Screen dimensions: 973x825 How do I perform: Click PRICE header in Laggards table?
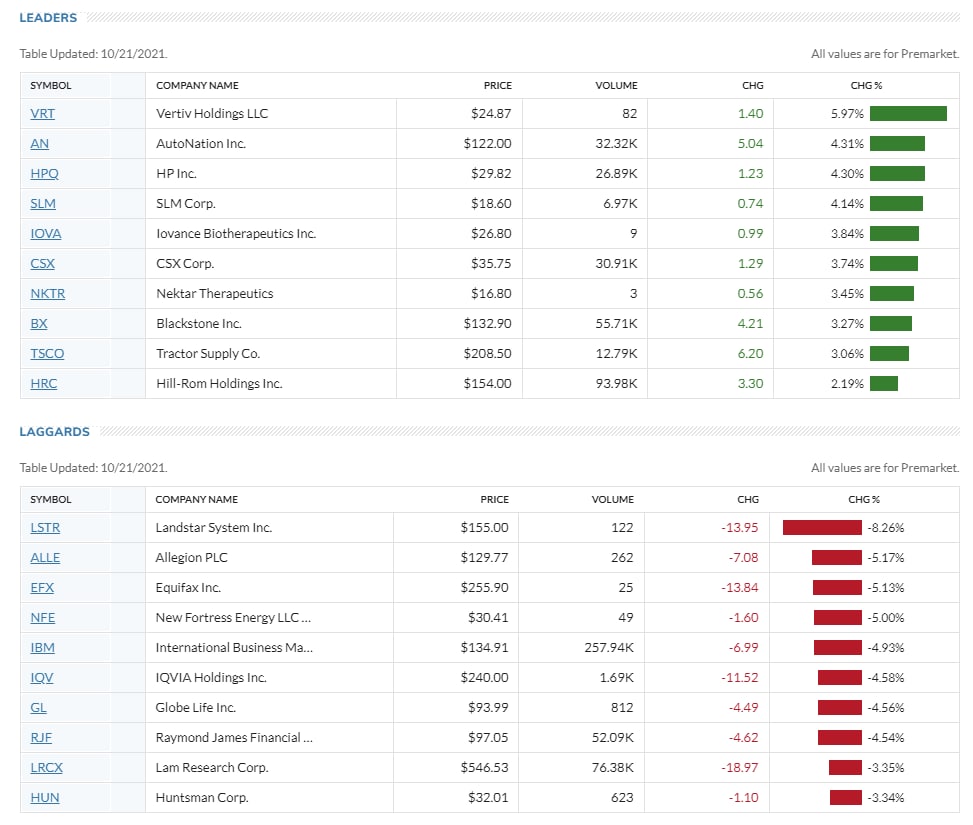(494, 500)
